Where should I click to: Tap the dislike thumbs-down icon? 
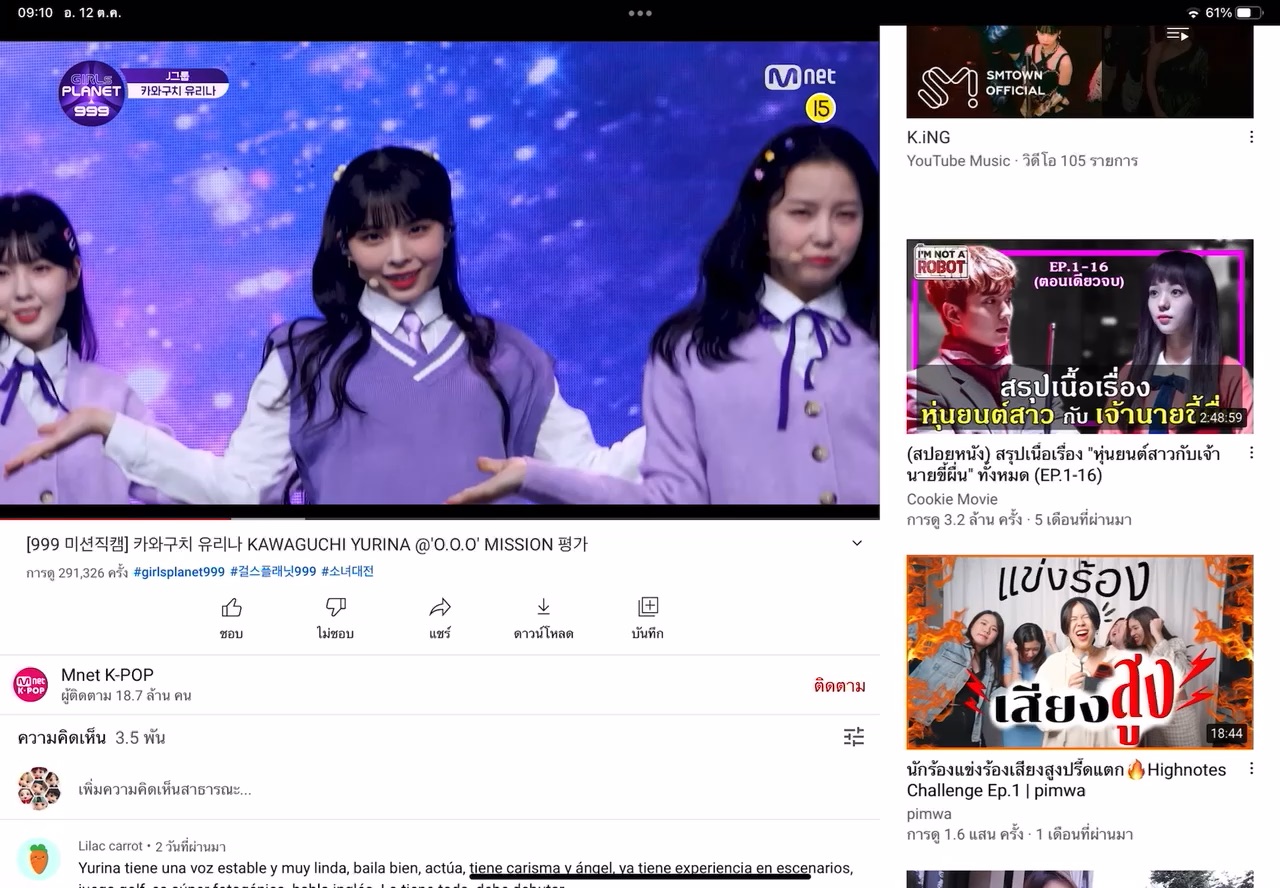(x=336, y=608)
